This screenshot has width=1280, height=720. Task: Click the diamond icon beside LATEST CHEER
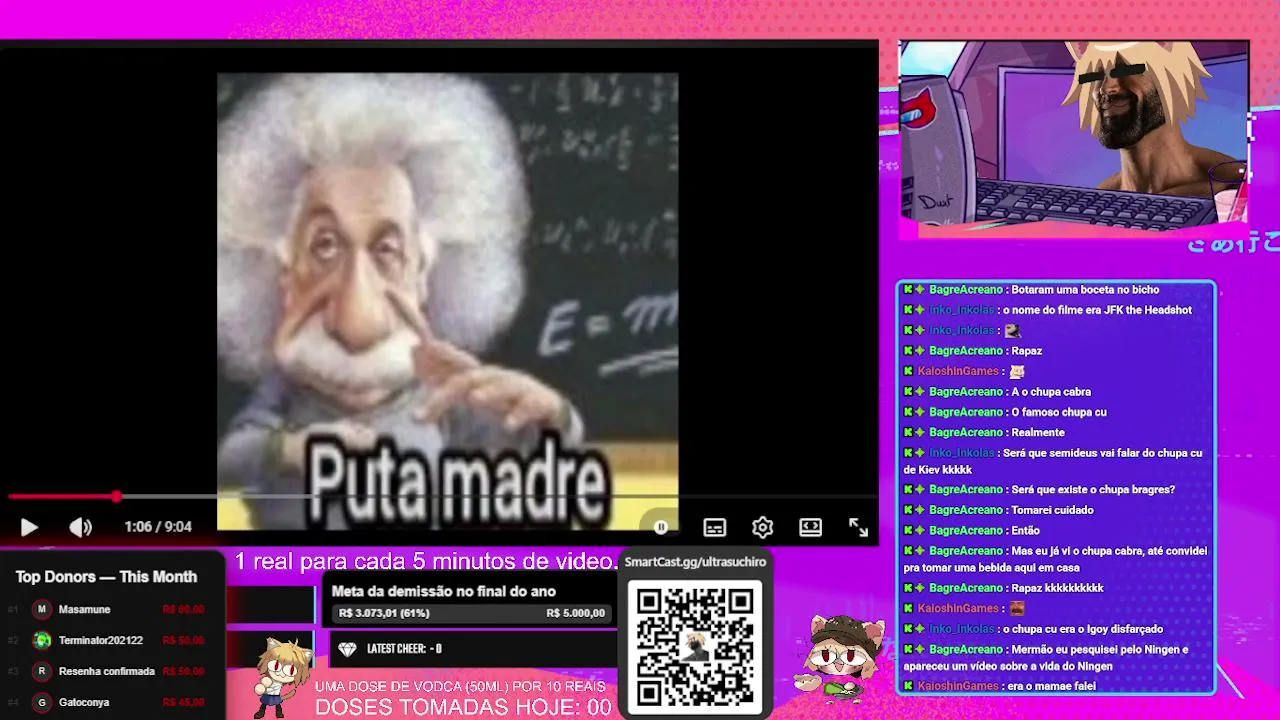pyautogui.click(x=347, y=649)
